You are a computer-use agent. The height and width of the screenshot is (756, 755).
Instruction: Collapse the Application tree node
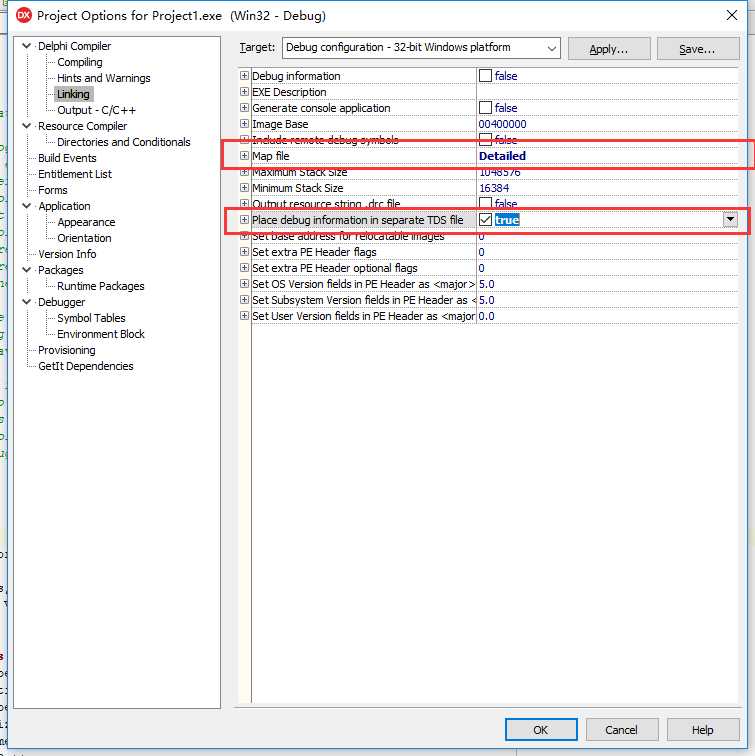point(27,206)
